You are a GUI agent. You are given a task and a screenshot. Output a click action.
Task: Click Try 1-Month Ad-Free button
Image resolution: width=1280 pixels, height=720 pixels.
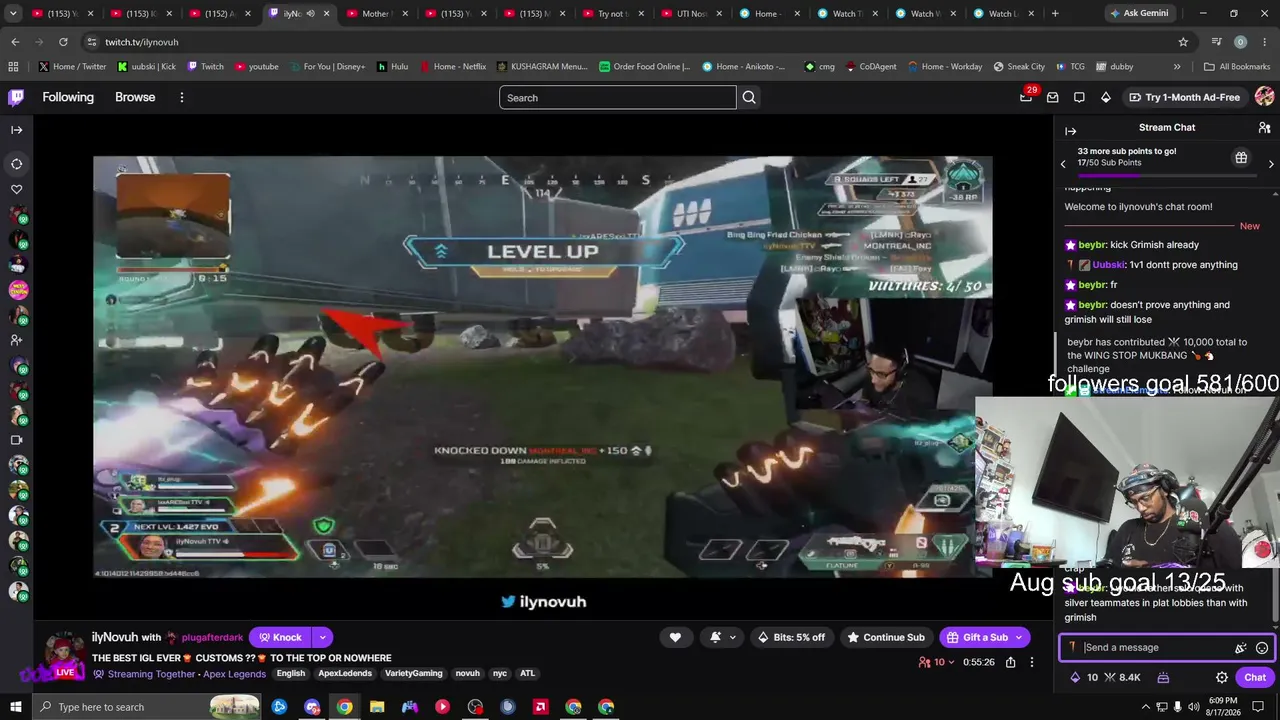[x=1185, y=97]
